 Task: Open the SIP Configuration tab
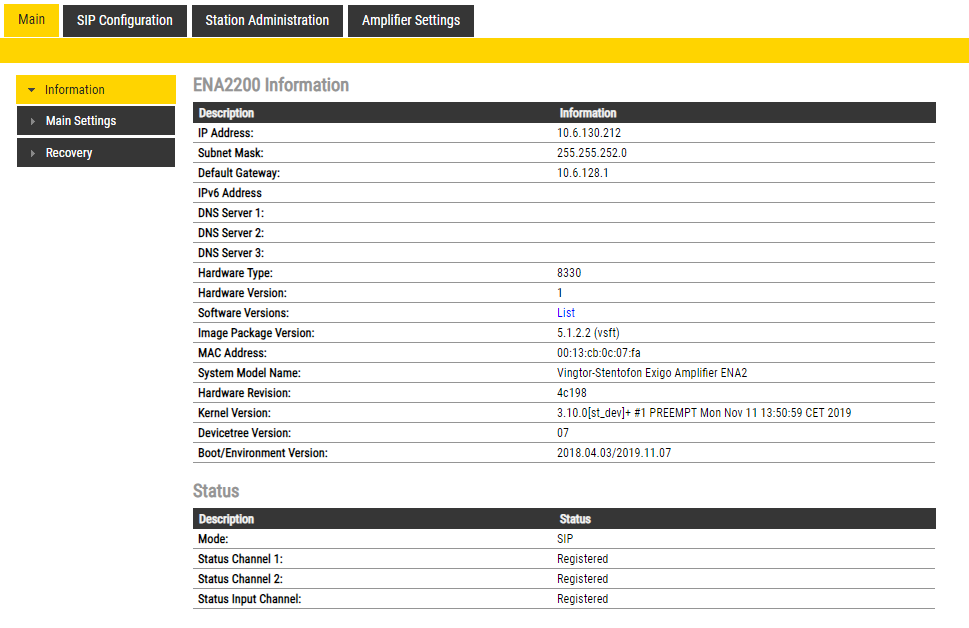(x=125, y=21)
